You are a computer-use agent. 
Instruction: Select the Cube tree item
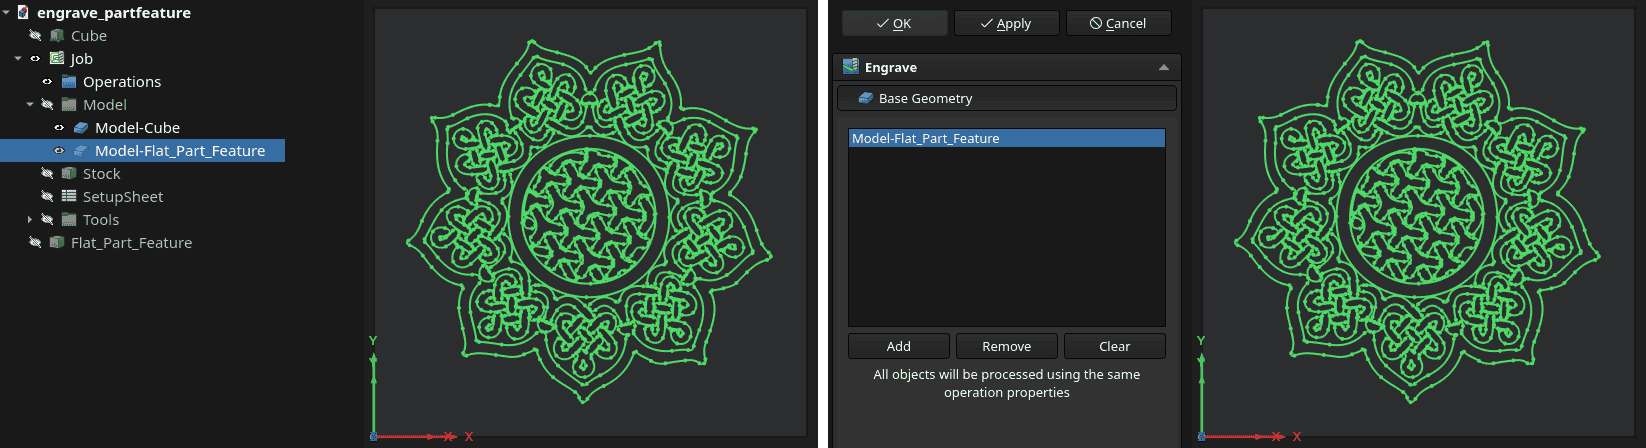pos(89,36)
